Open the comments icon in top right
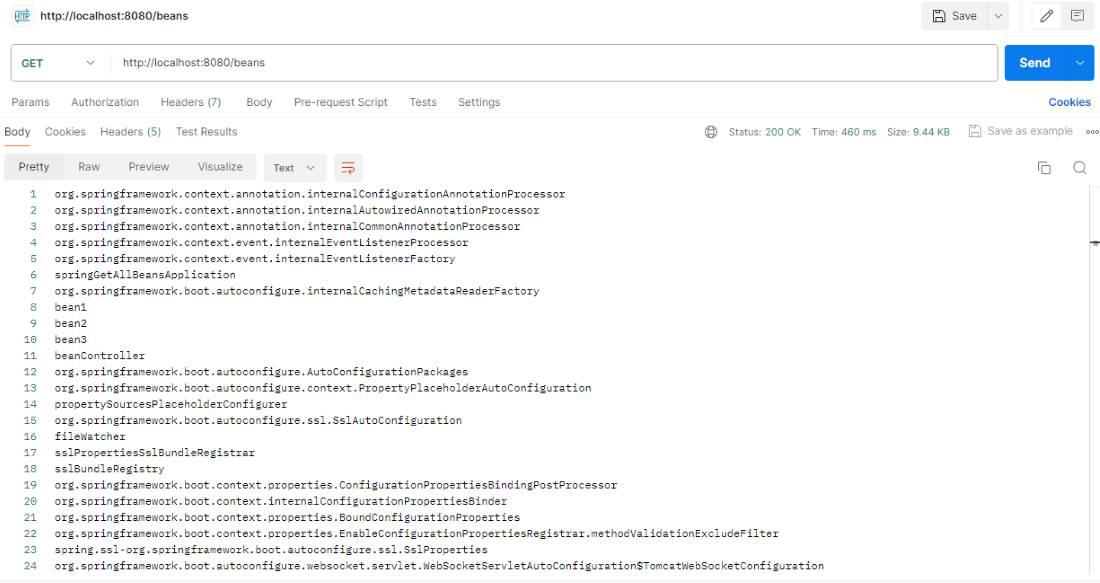Viewport: 1100px width, 583px height. pyautogui.click(x=1077, y=16)
